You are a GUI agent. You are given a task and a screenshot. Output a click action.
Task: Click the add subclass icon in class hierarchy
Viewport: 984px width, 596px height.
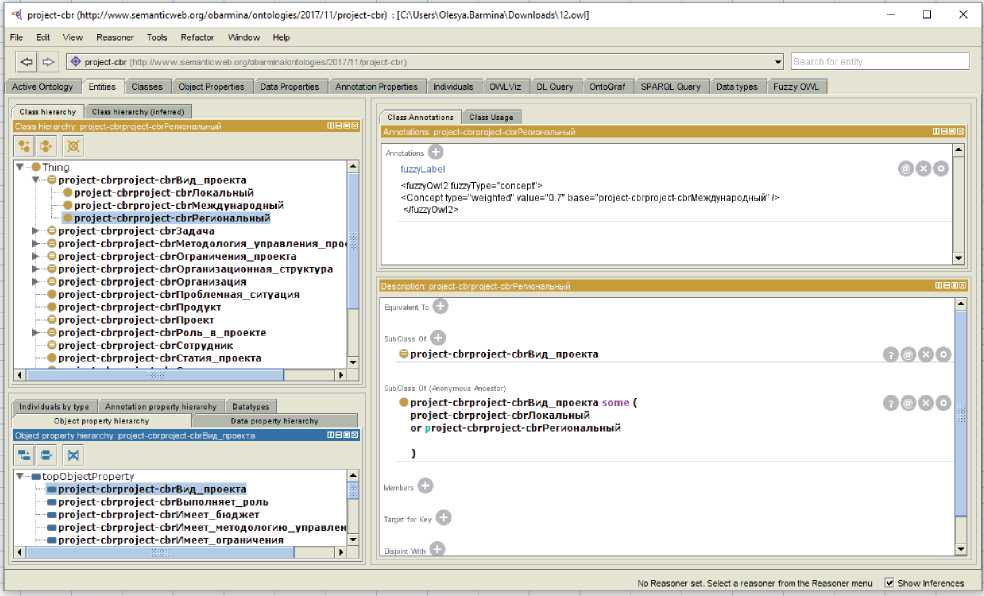pyautogui.click(x=25, y=145)
